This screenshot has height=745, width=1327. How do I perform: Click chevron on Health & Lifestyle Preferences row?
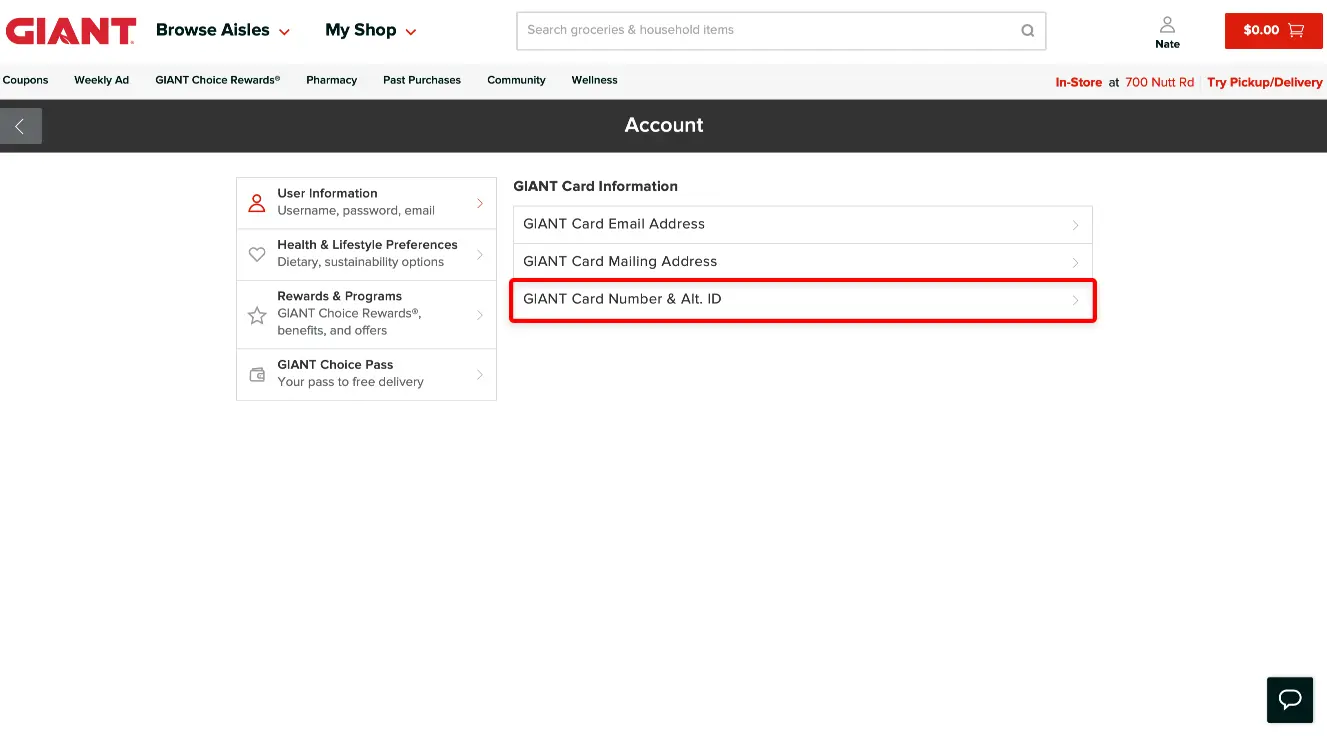click(480, 255)
